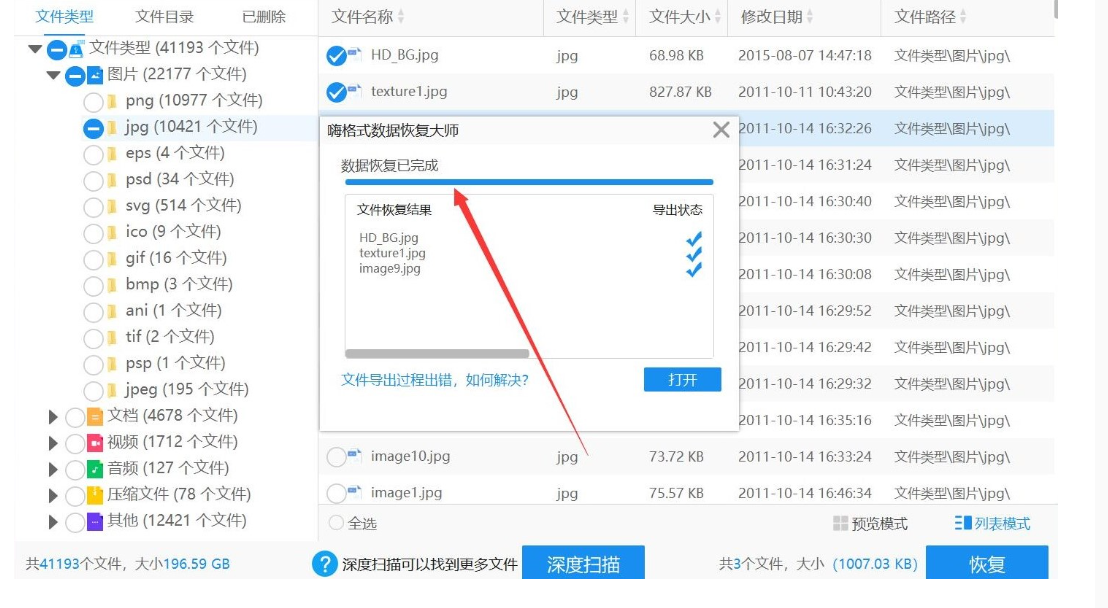Uncheck texture1.jpg in the file list
The image size is (1108, 608).
pyautogui.click(x=336, y=92)
